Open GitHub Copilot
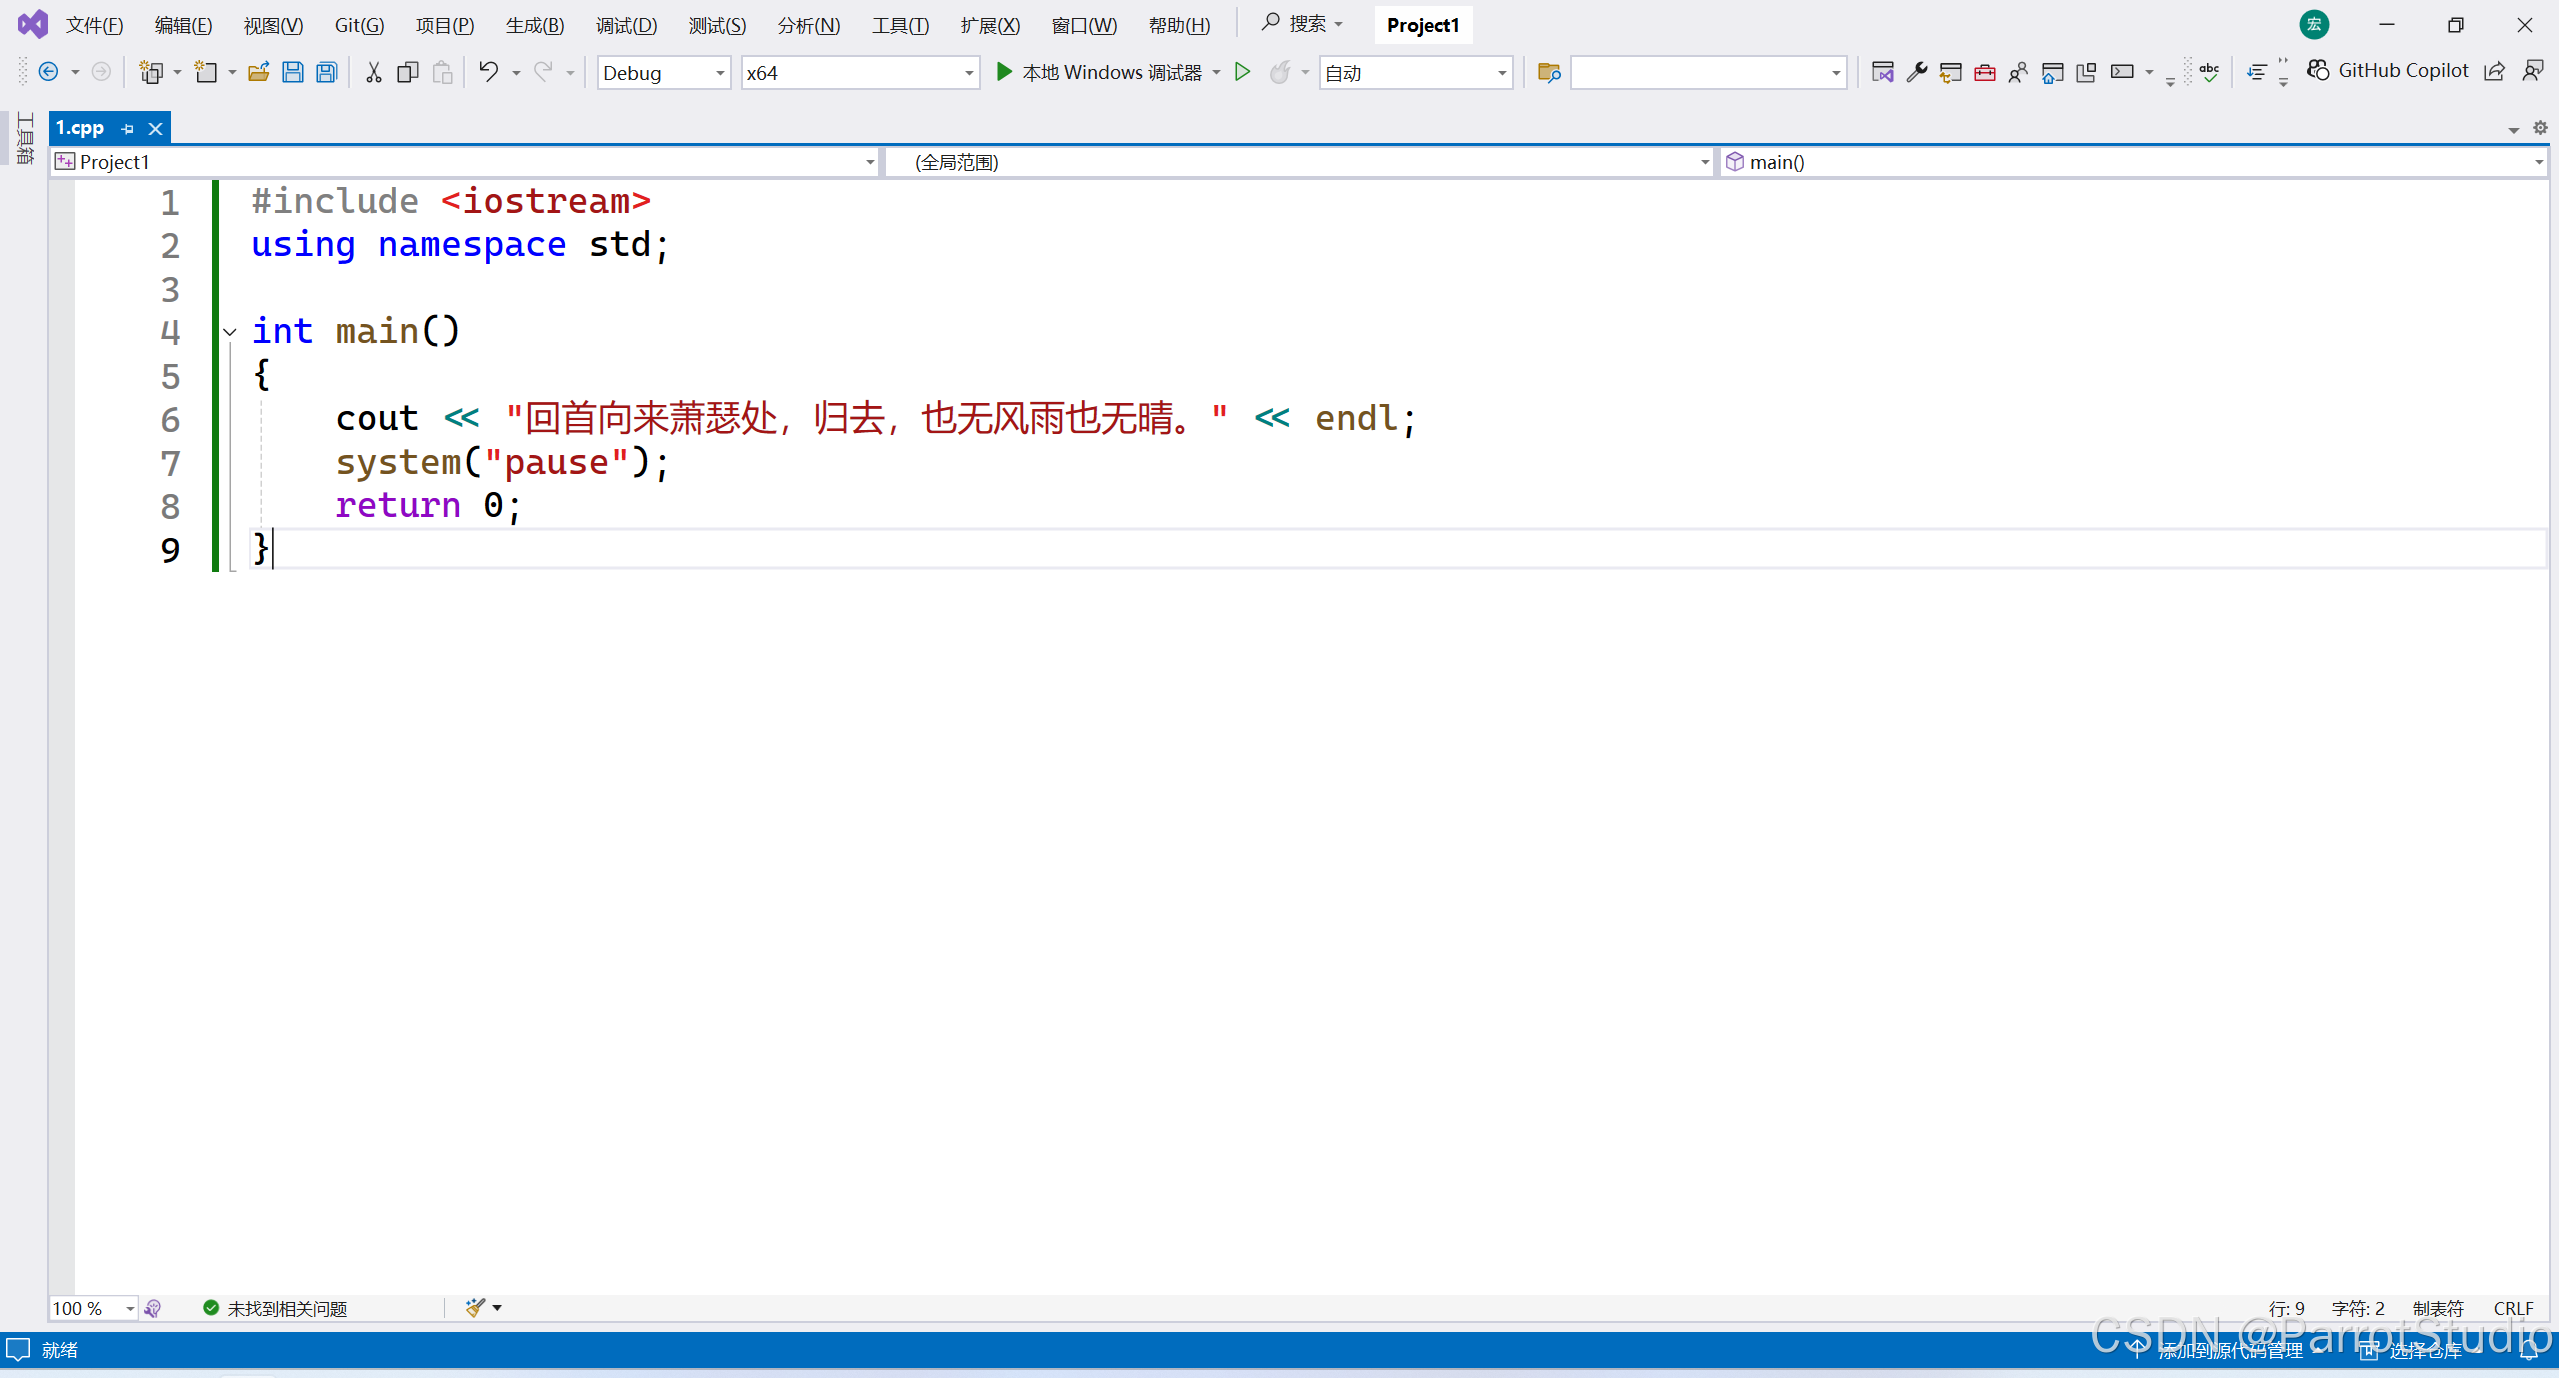The image size is (2559, 1378). tap(2387, 70)
